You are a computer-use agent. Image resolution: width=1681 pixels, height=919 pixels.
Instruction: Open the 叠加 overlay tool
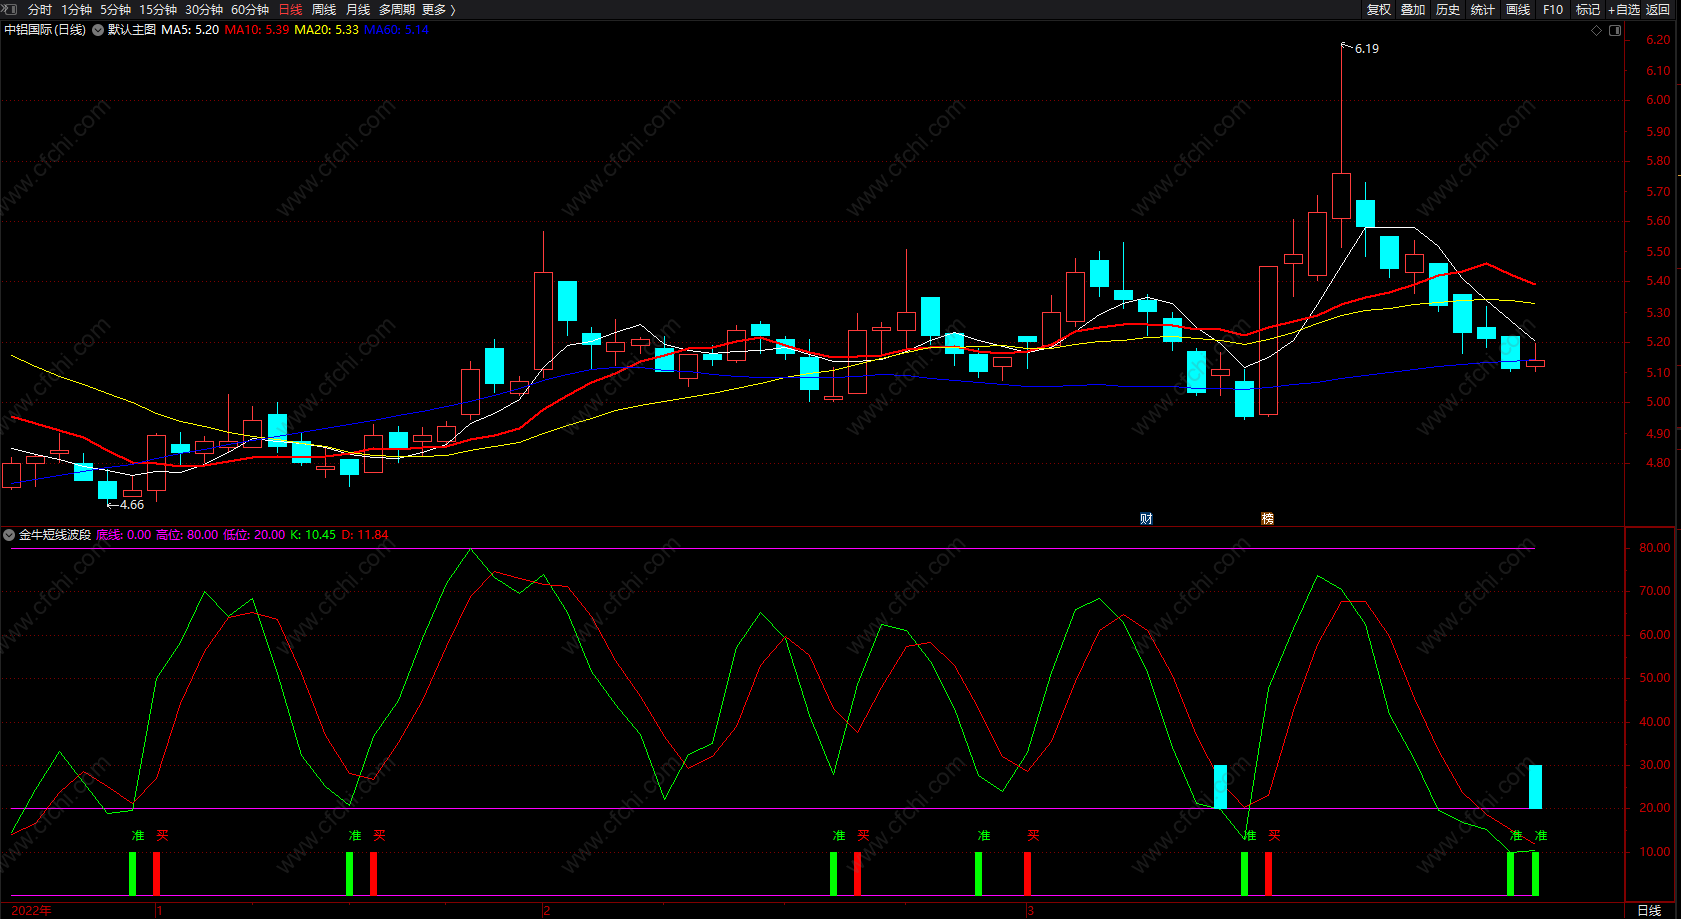(1413, 9)
